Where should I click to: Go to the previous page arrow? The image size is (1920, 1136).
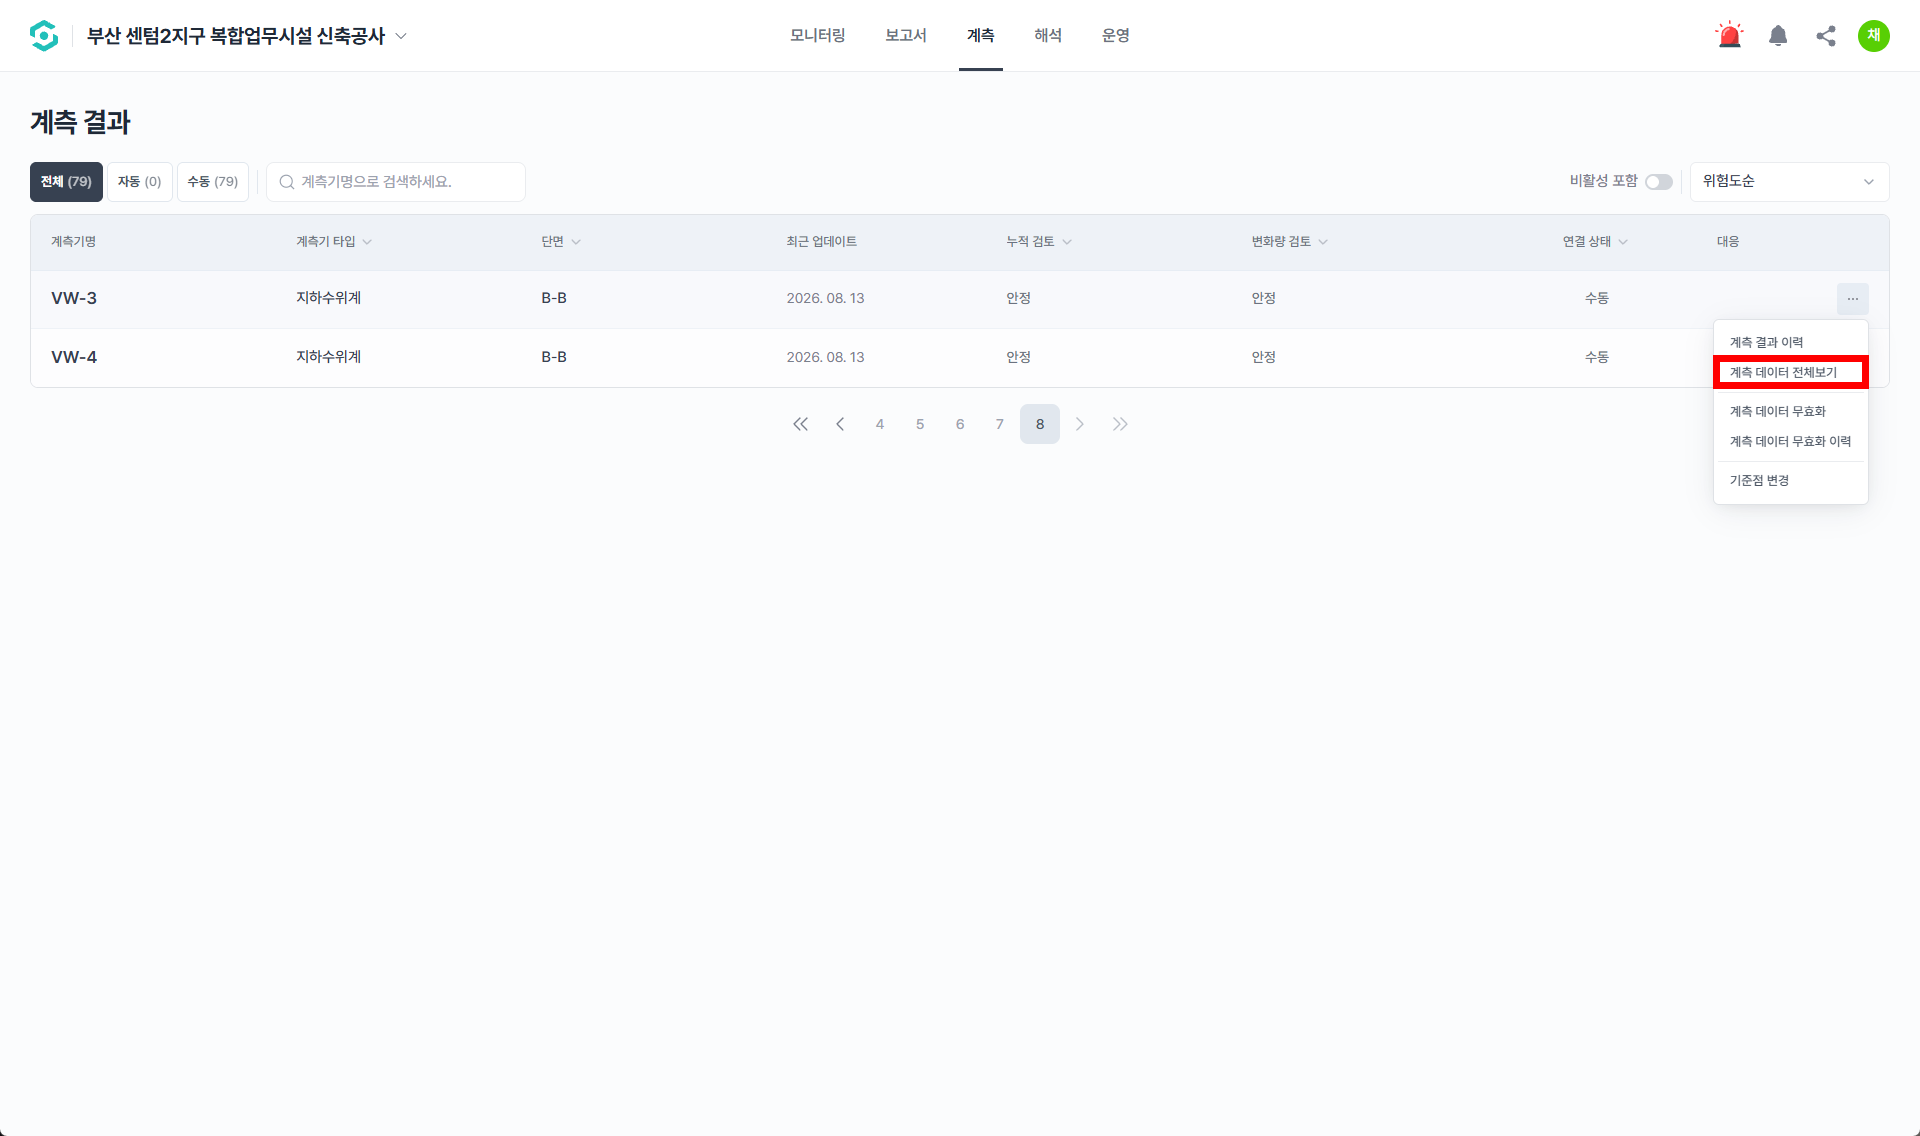tap(840, 424)
